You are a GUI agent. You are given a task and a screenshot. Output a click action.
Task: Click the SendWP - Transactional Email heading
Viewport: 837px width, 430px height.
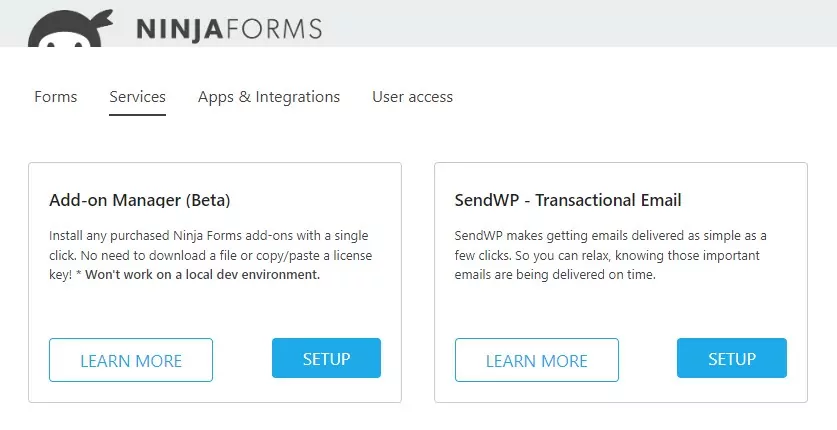click(x=567, y=200)
